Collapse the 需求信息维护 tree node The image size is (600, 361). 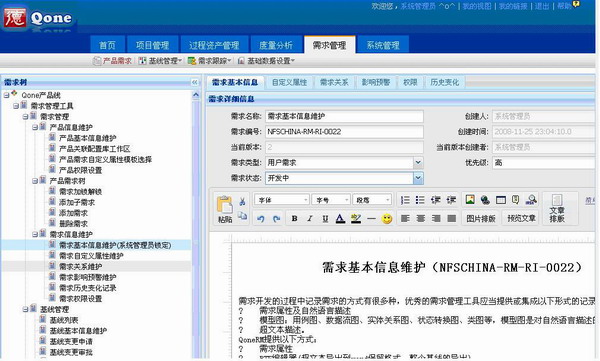coord(35,234)
